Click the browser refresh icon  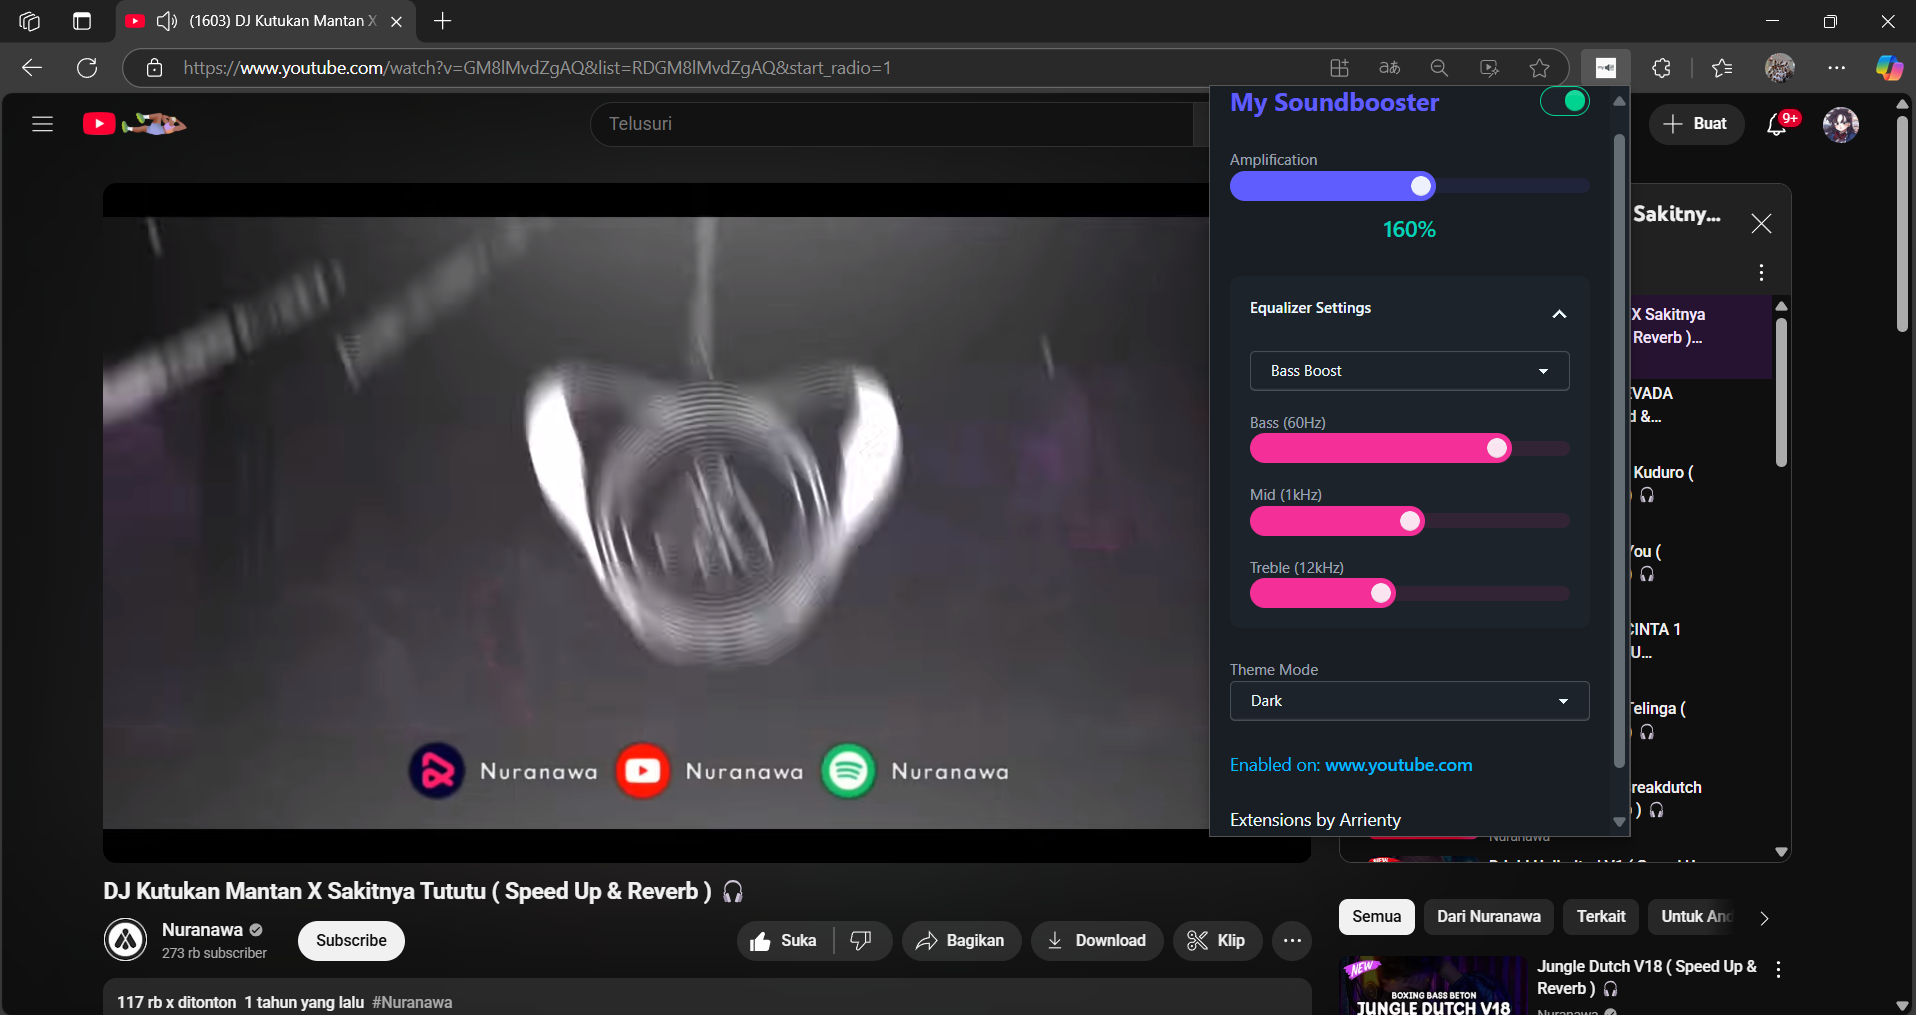[87, 68]
